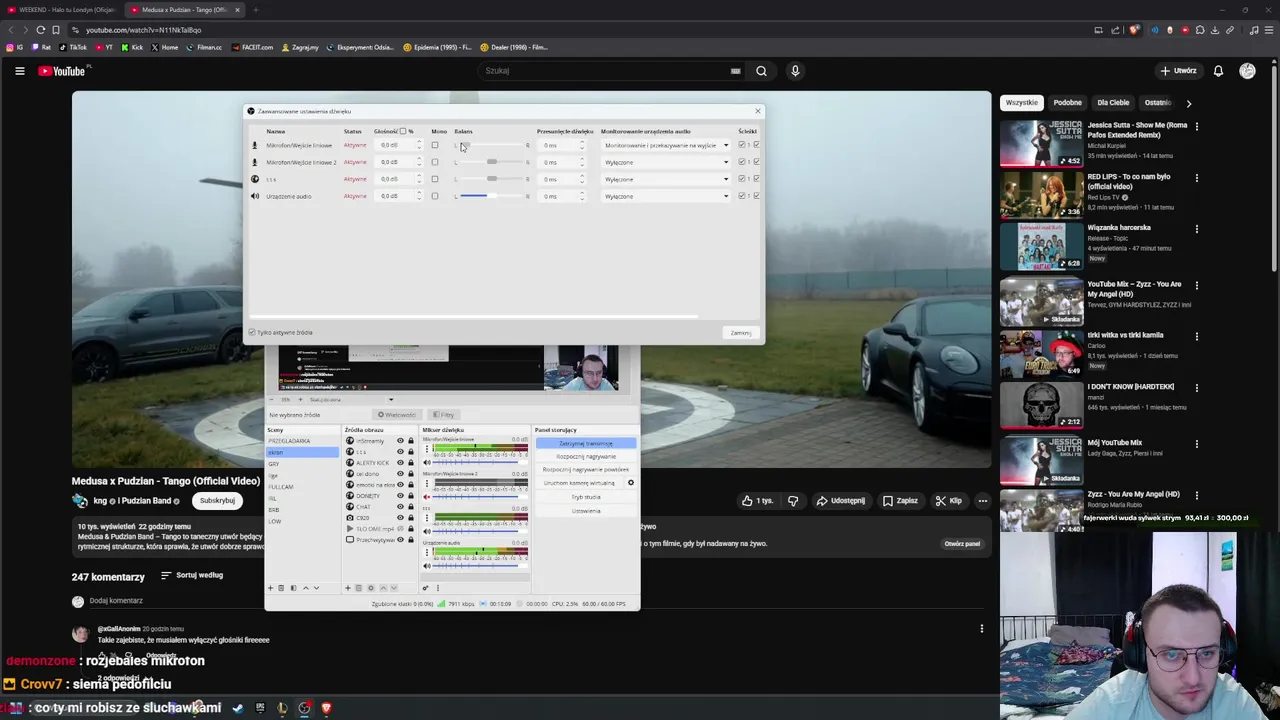Toggle the Głośność percent checkbox
This screenshot has height=720, width=1280.
pos(403,131)
